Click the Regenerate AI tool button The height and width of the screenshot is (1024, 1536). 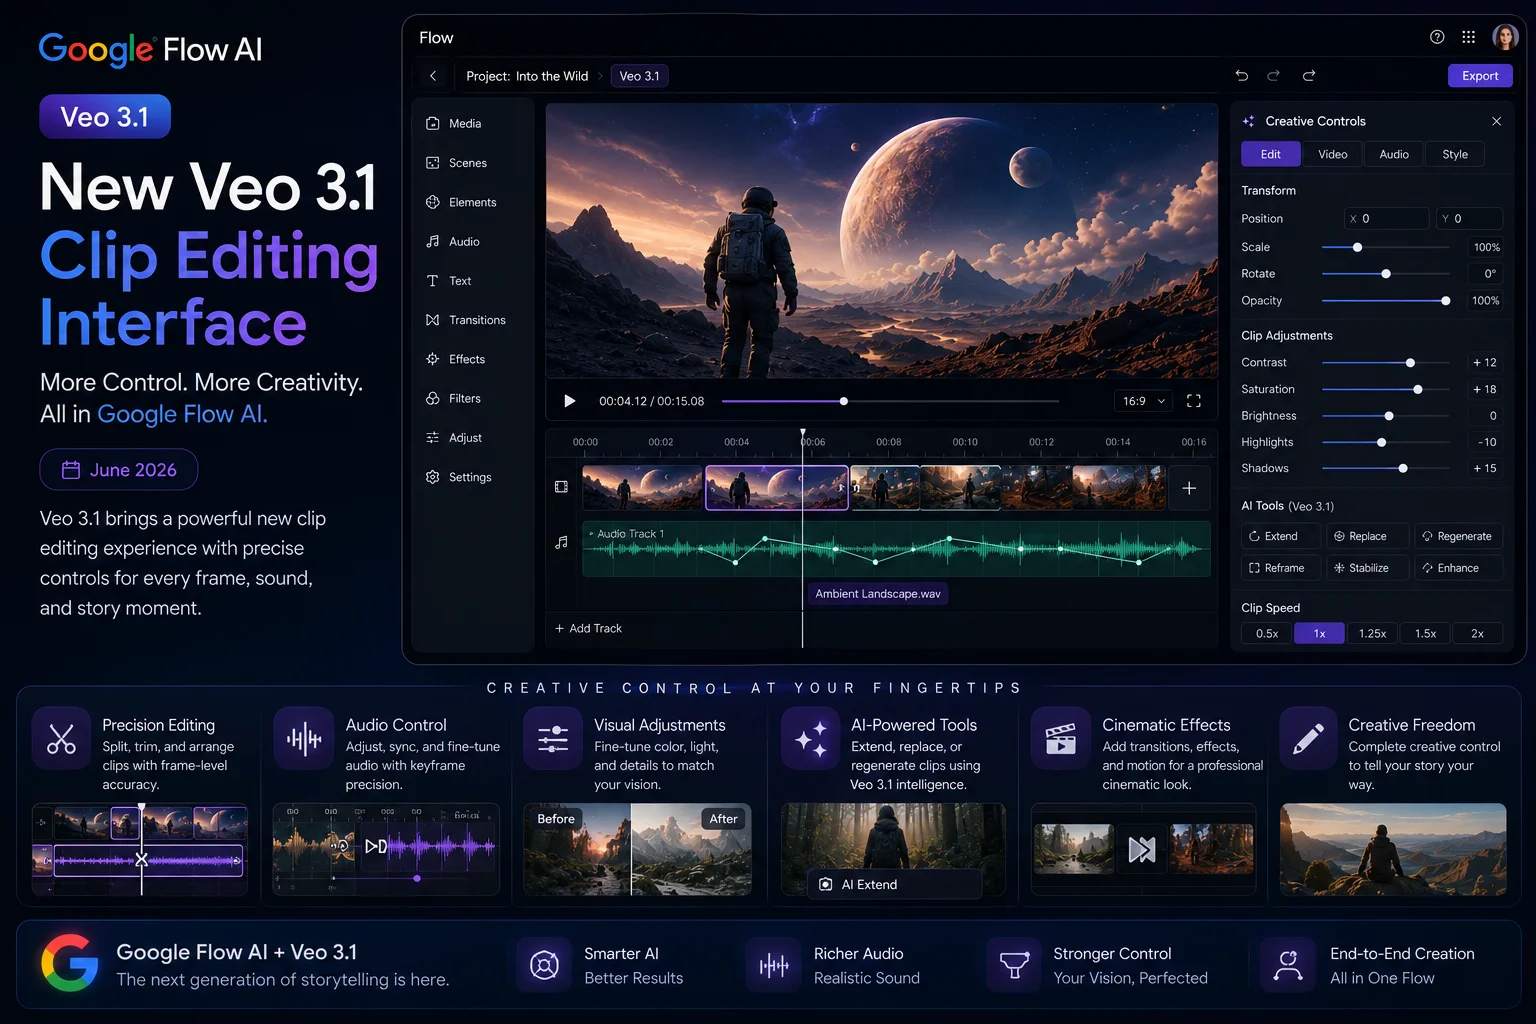tap(1457, 536)
